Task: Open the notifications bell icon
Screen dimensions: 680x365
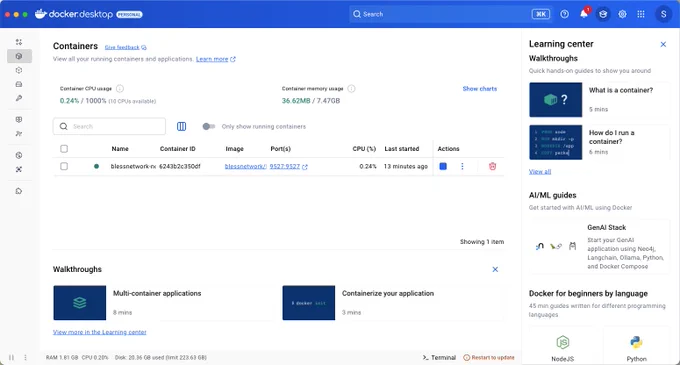Action: point(584,14)
